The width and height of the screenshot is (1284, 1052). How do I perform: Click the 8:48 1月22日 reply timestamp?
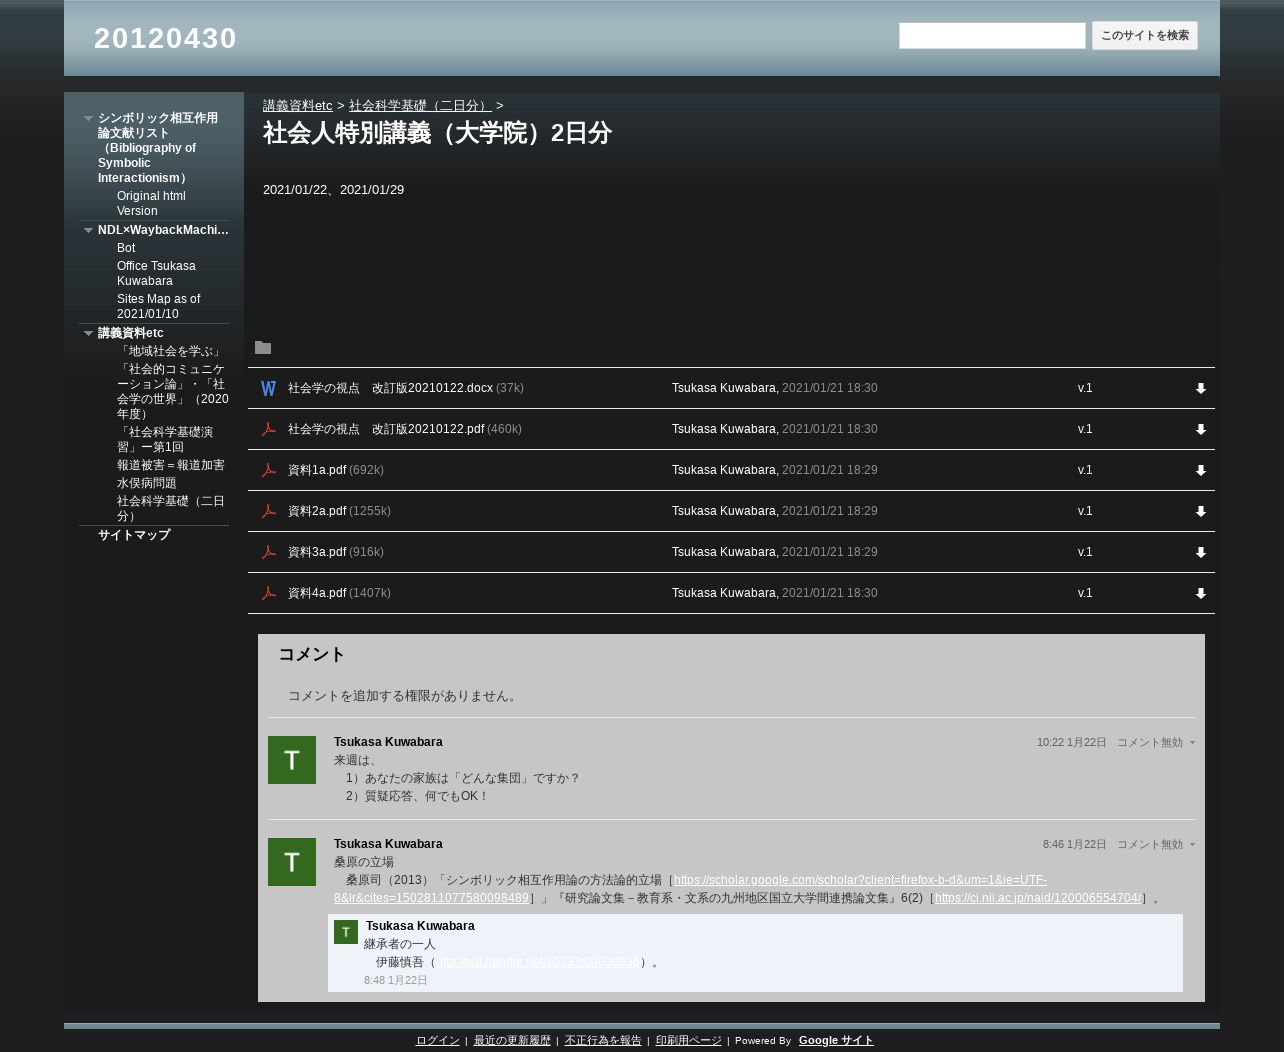(396, 981)
